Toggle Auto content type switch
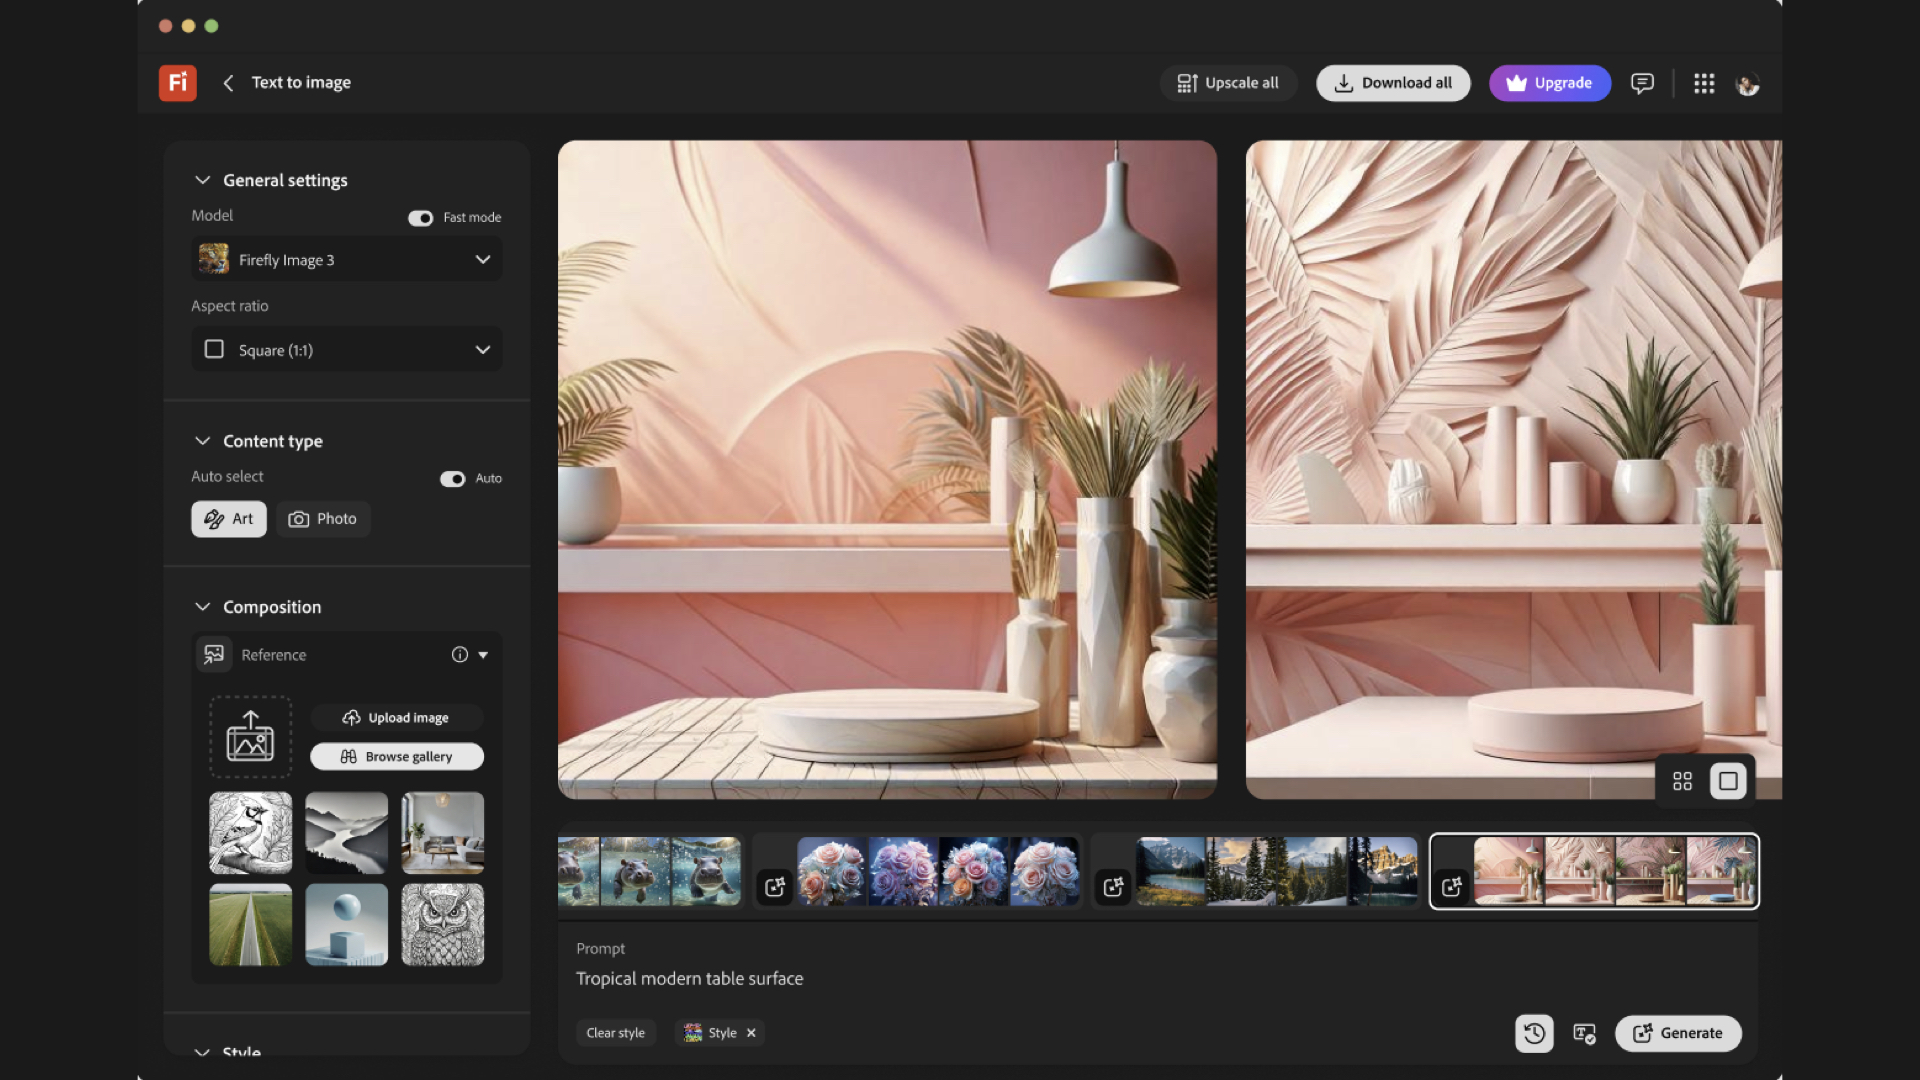Screen dimensions: 1920x1080 (x=452, y=479)
